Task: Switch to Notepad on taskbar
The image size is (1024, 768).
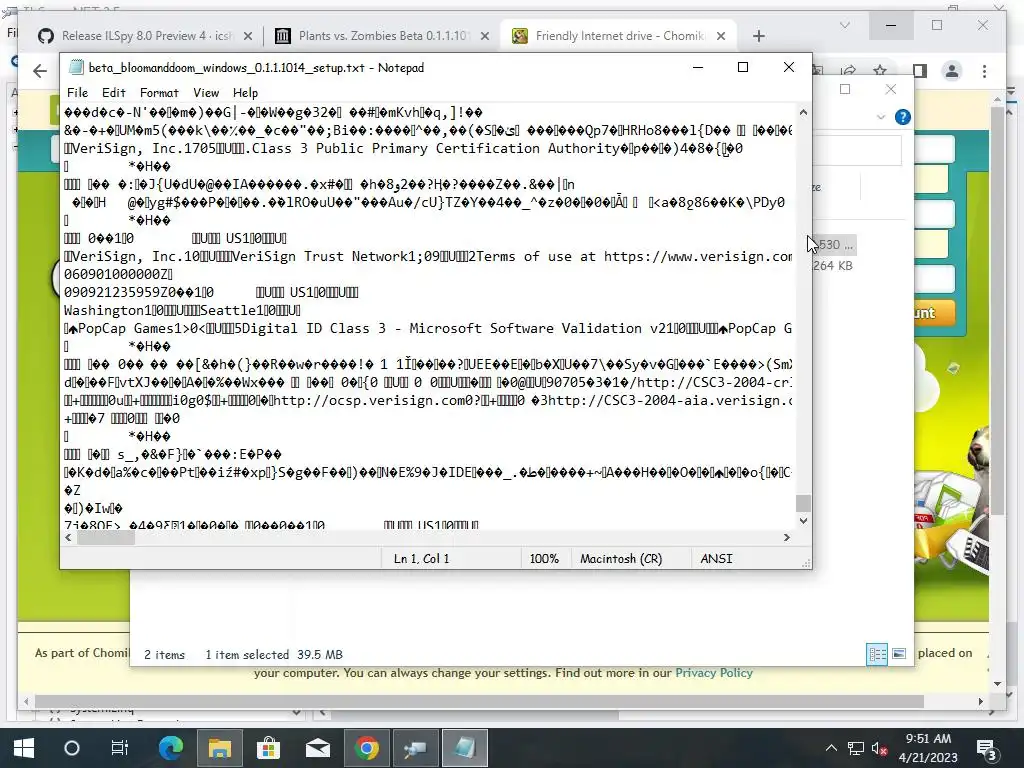Action: pyautogui.click(x=464, y=748)
